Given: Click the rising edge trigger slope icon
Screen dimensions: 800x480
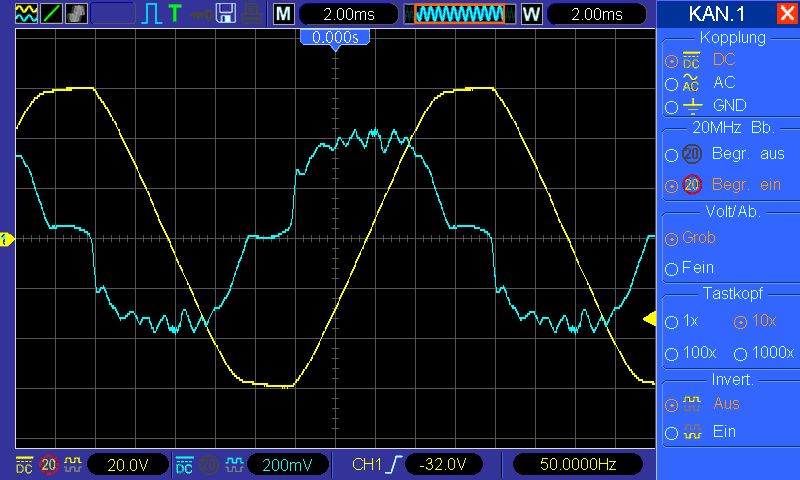Looking at the screenshot, I should click(x=395, y=464).
